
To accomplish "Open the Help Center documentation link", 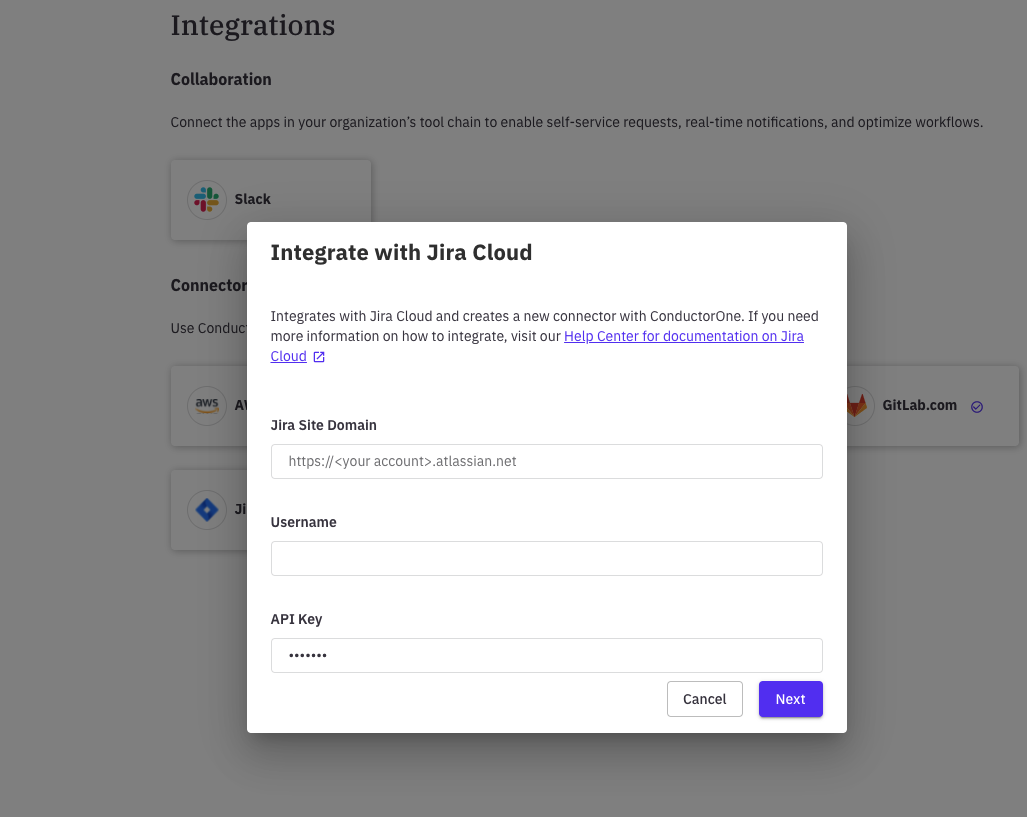I will click(683, 337).
